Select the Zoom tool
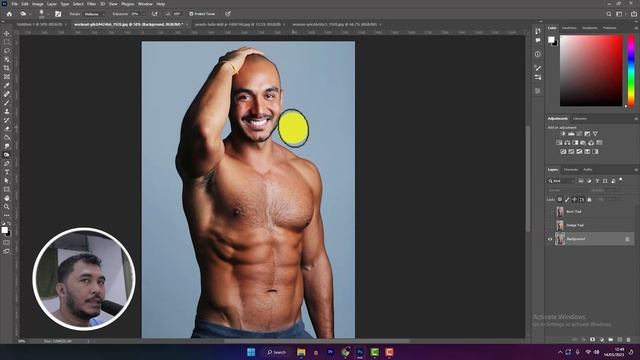This screenshot has width=640, height=360. point(7,207)
